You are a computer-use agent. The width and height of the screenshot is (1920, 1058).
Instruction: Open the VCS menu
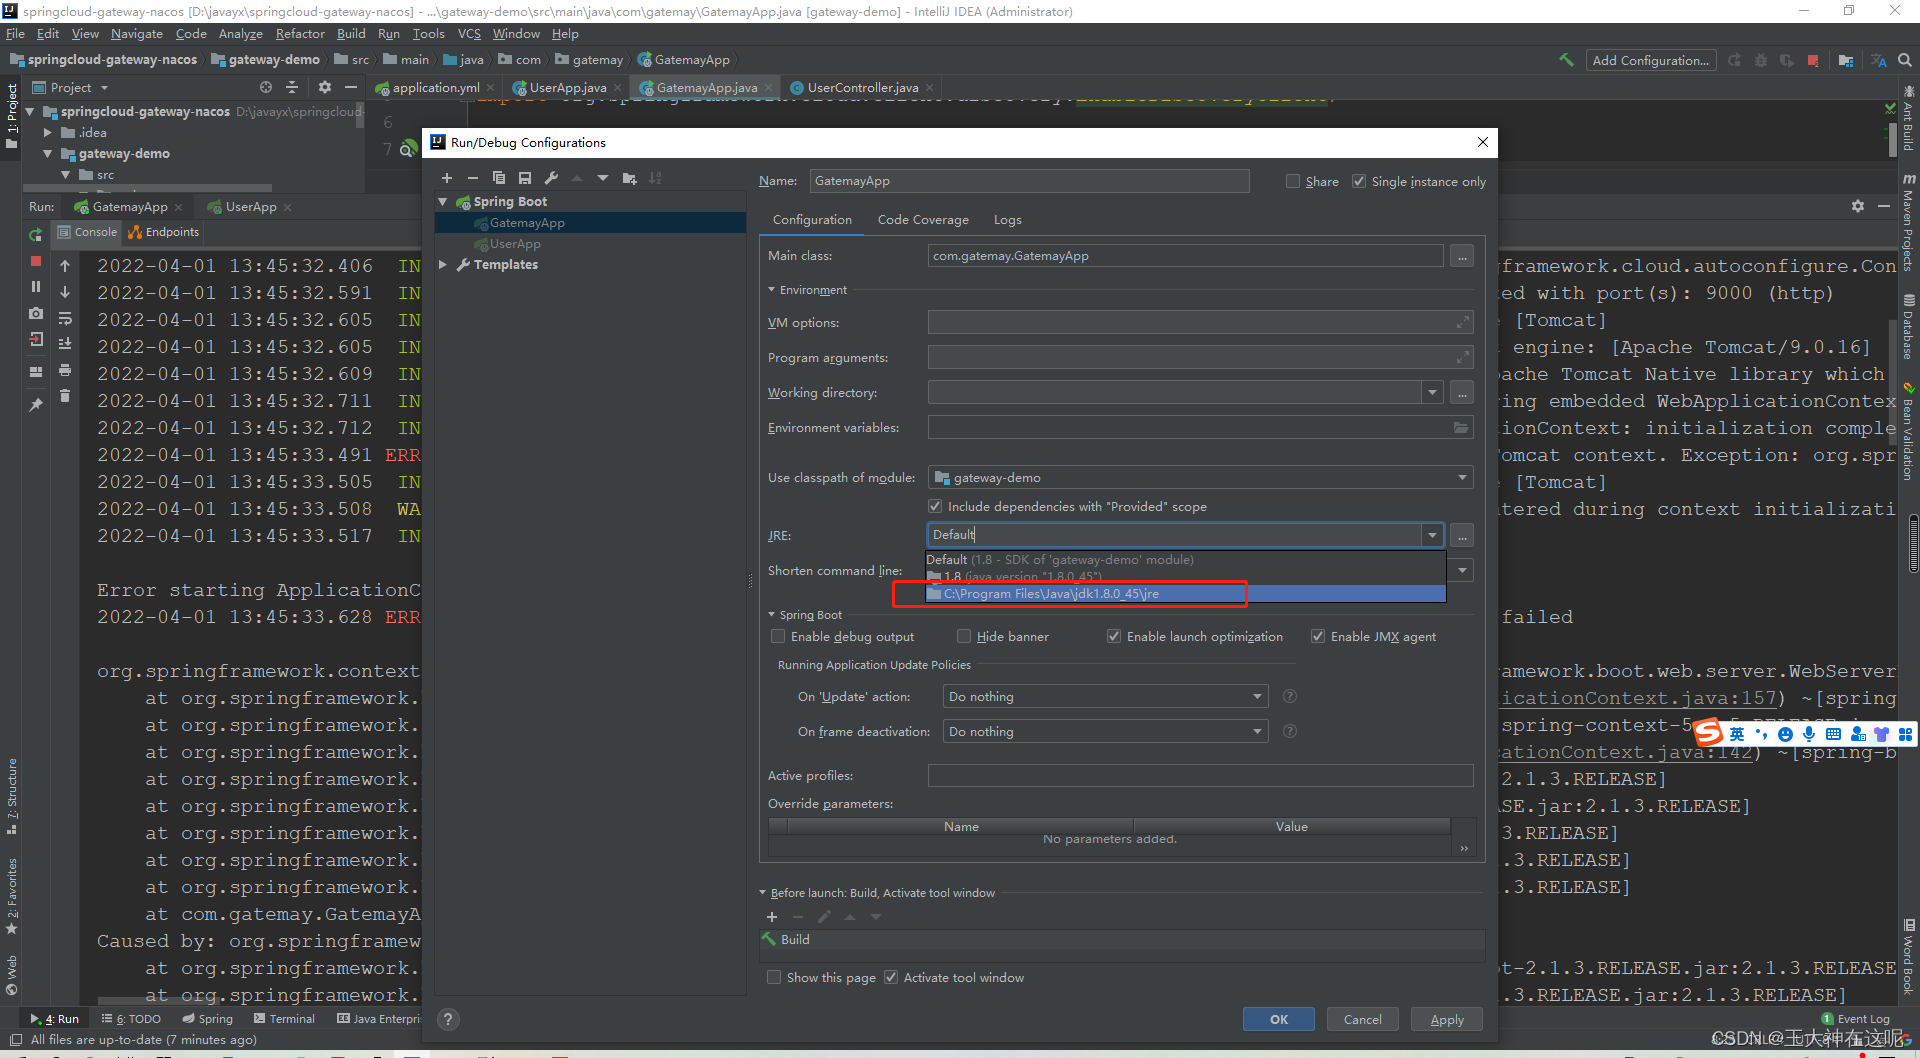tap(469, 34)
